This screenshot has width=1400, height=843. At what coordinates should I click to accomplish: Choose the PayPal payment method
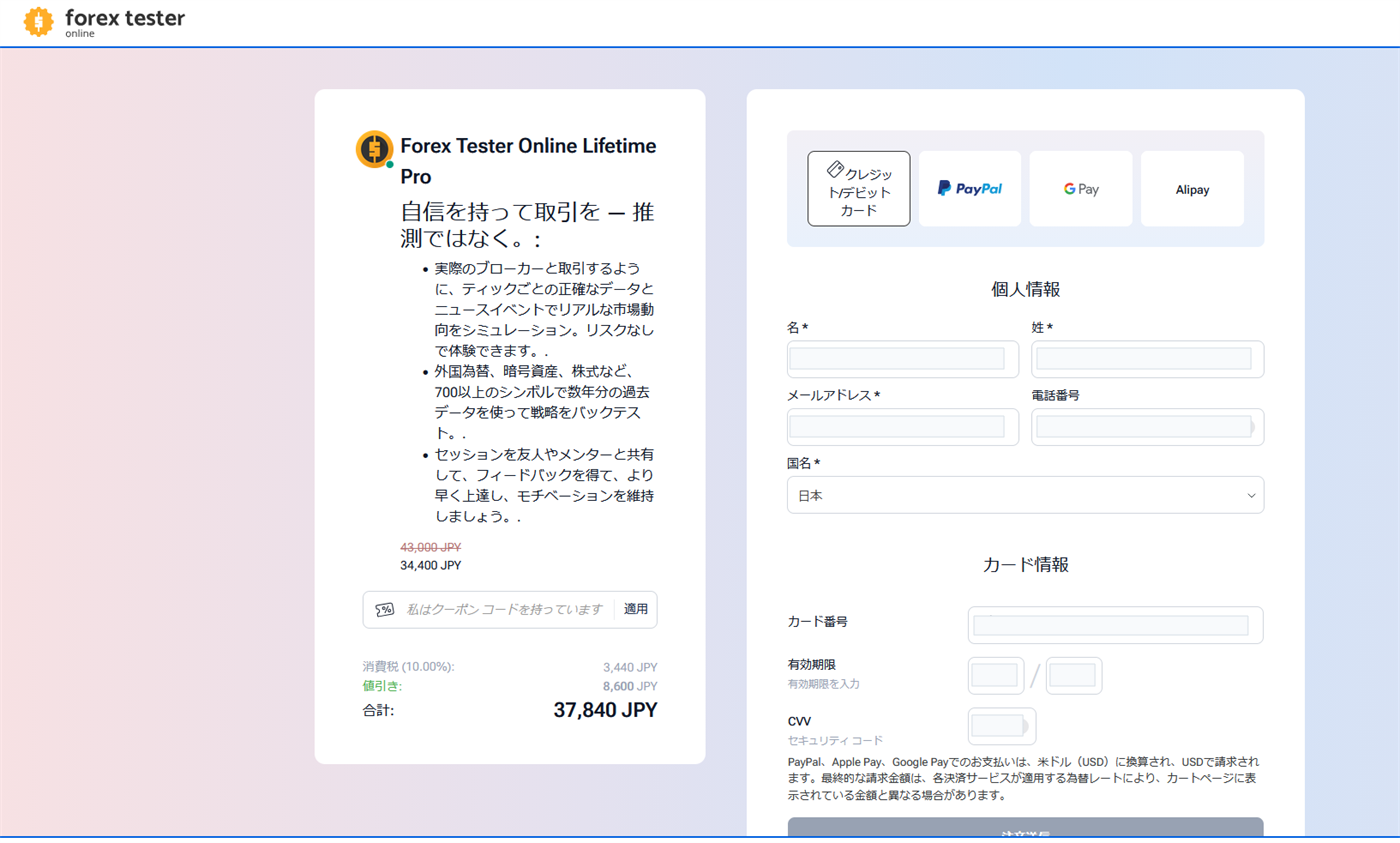(970, 189)
